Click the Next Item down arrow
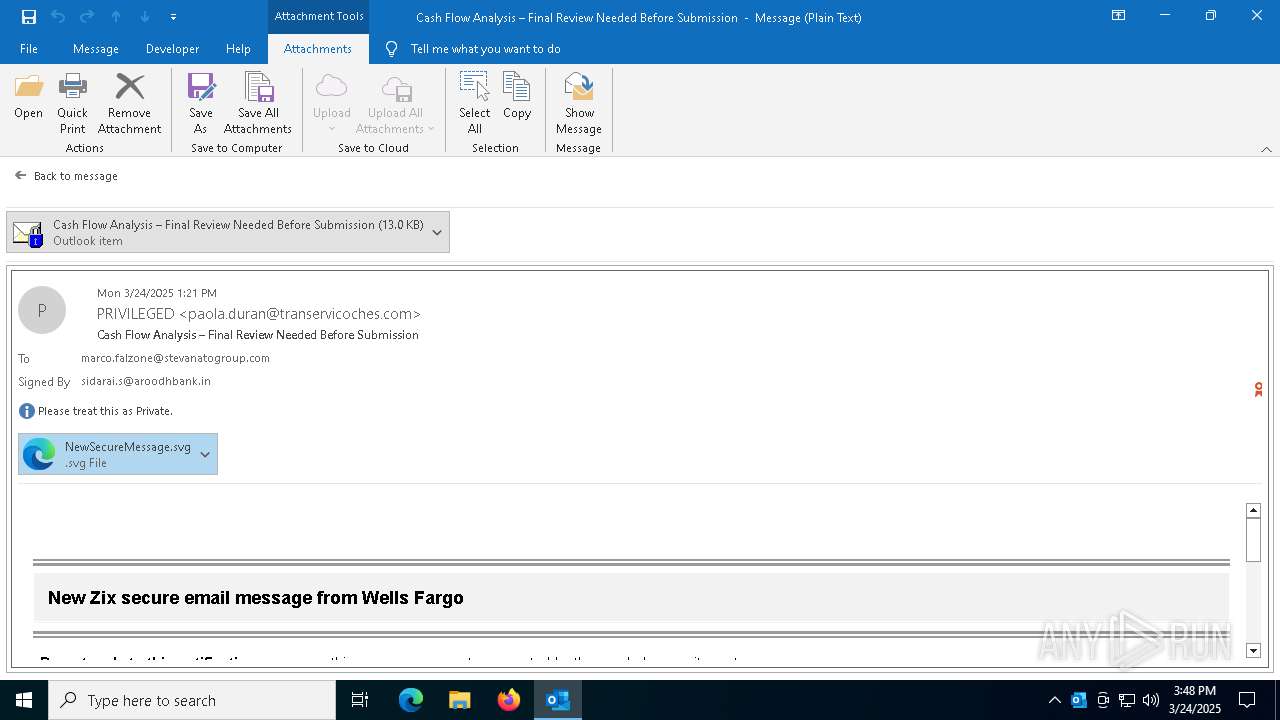Viewport: 1280px width, 720px height. [x=145, y=17]
